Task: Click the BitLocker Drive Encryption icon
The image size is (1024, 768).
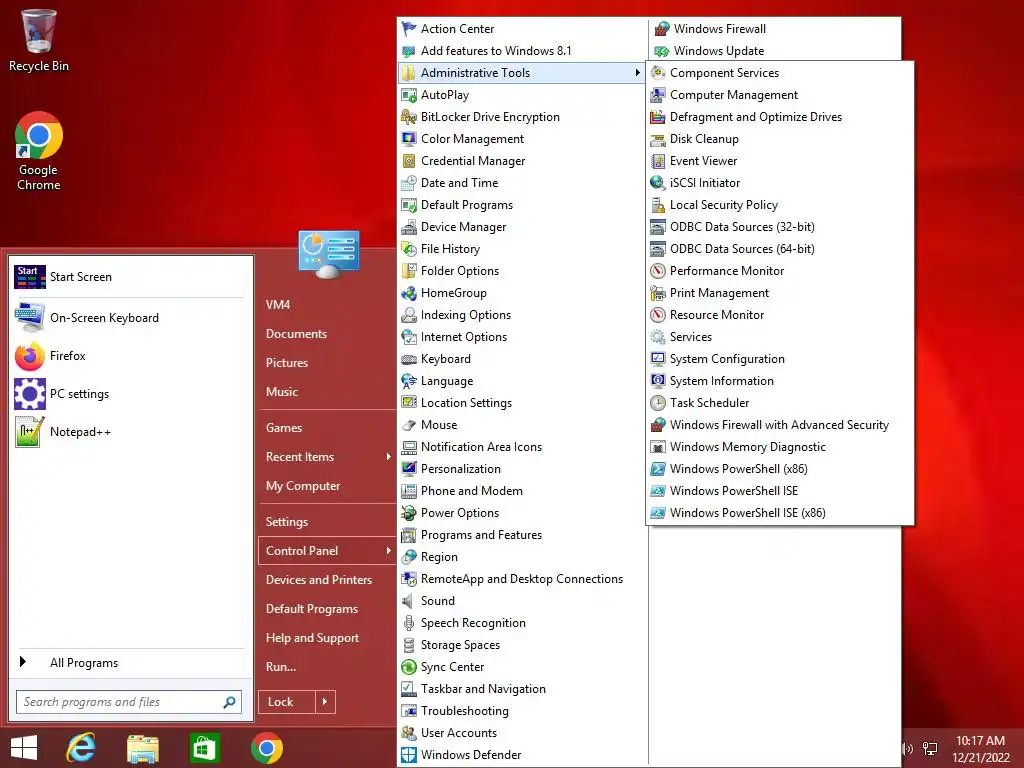Action: pos(409,117)
